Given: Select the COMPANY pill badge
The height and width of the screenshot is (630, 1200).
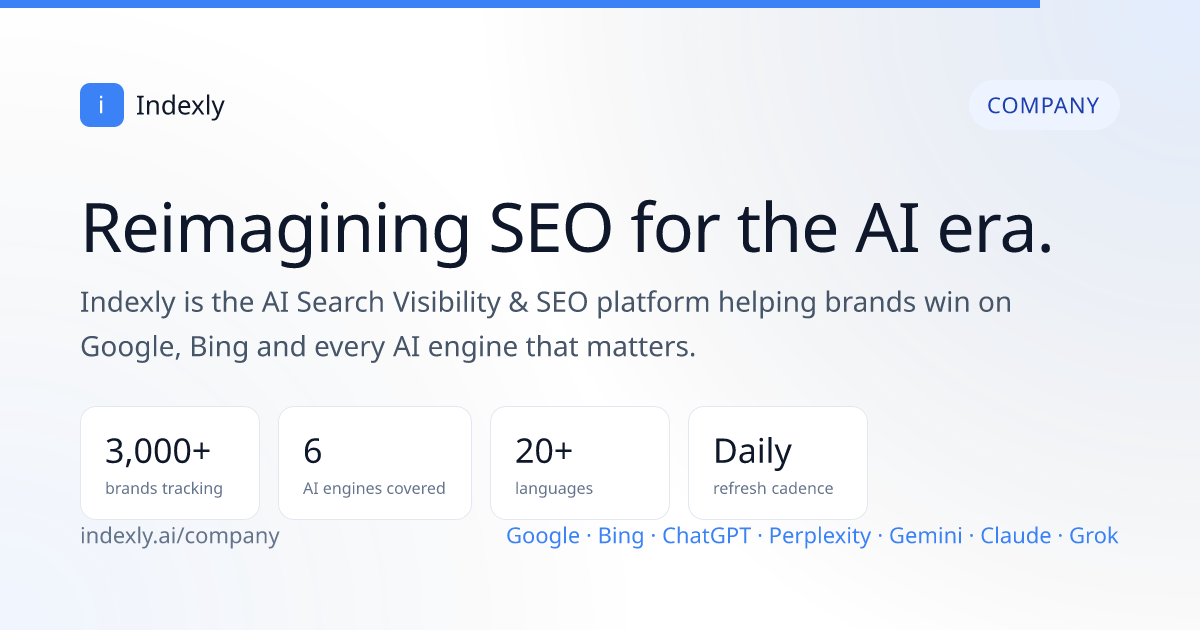Looking at the screenshot, I should tap(1044, 105).
